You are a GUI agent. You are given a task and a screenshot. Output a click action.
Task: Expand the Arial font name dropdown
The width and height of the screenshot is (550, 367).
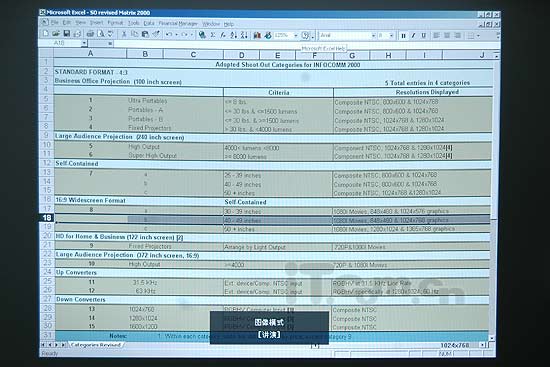click(x=373, y=35)
